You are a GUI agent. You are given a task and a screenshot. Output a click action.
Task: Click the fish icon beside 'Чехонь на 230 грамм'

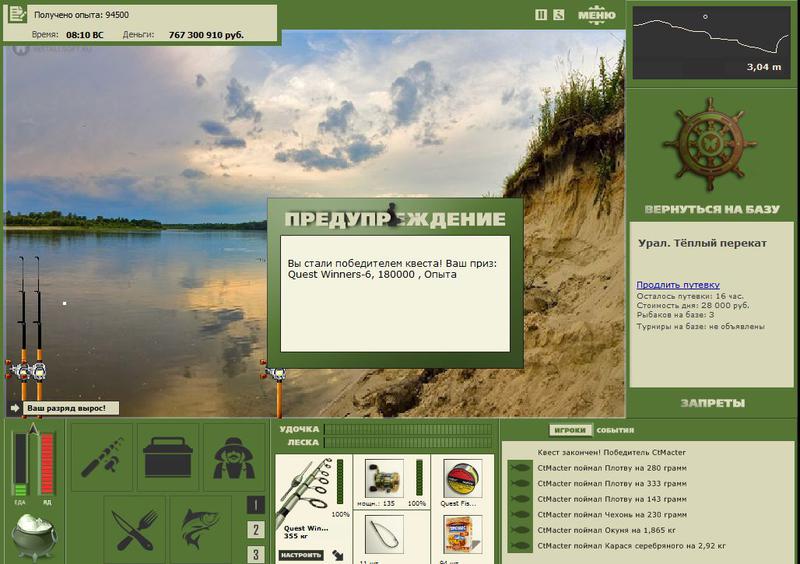tap(520, 514)
